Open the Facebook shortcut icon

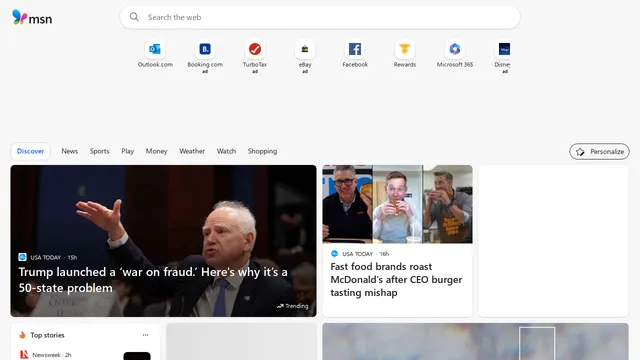[x=355, y=49]
